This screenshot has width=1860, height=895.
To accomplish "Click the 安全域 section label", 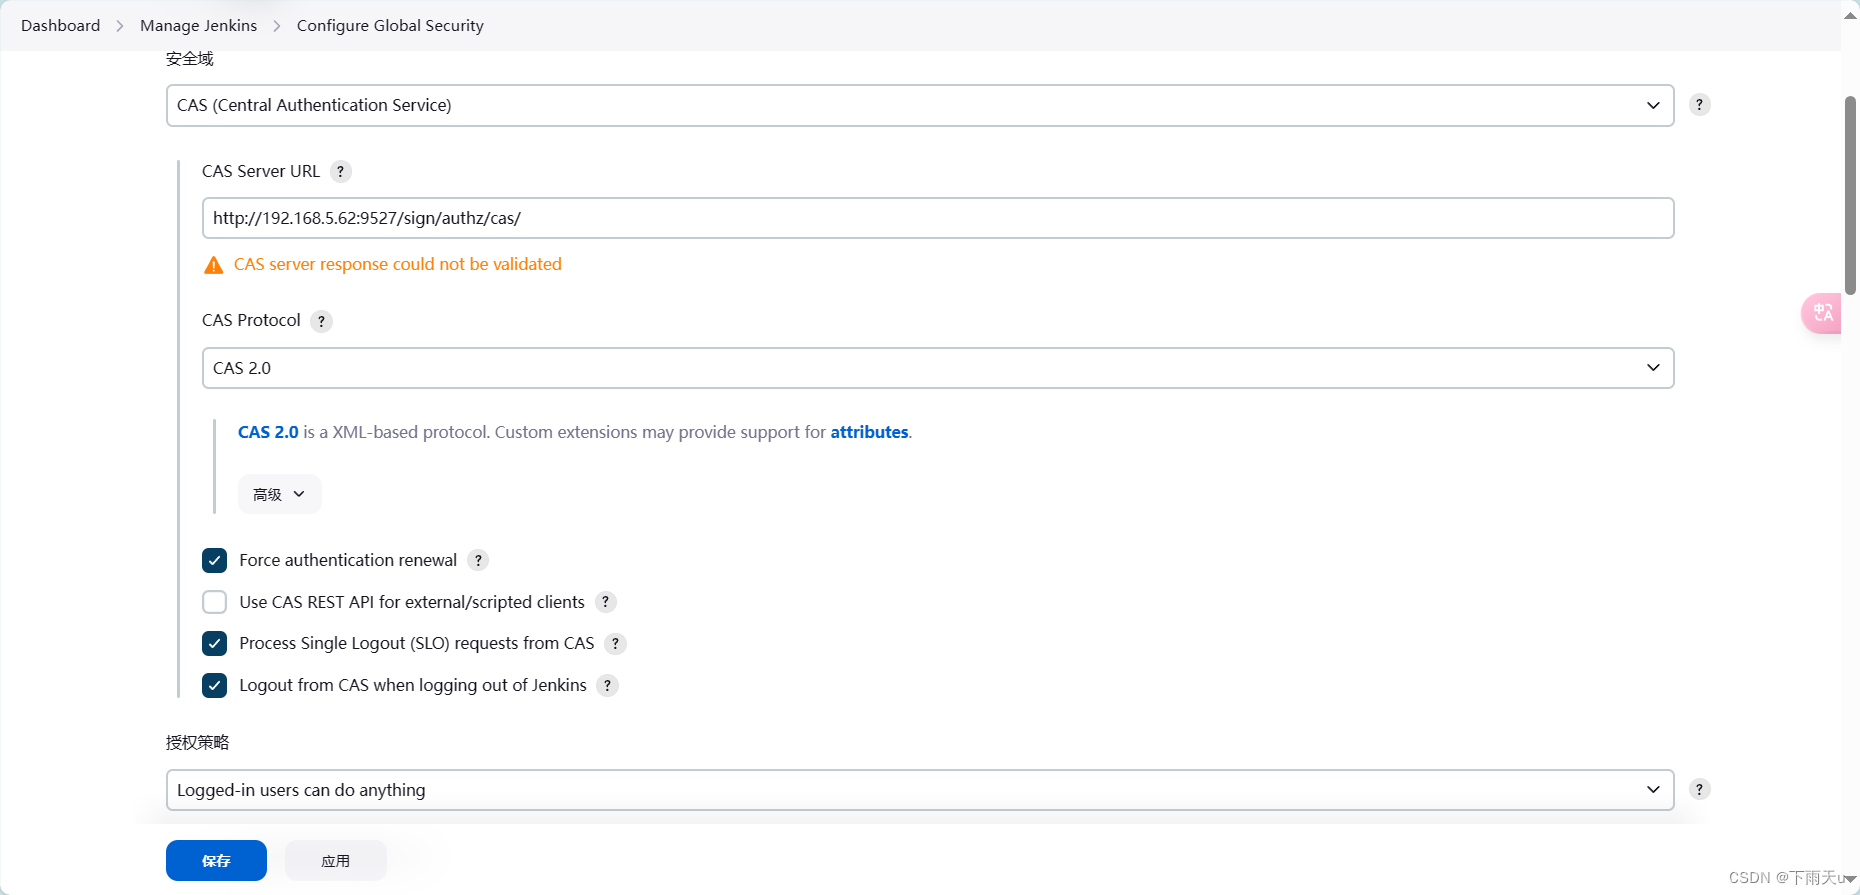I will pos(190,59).
